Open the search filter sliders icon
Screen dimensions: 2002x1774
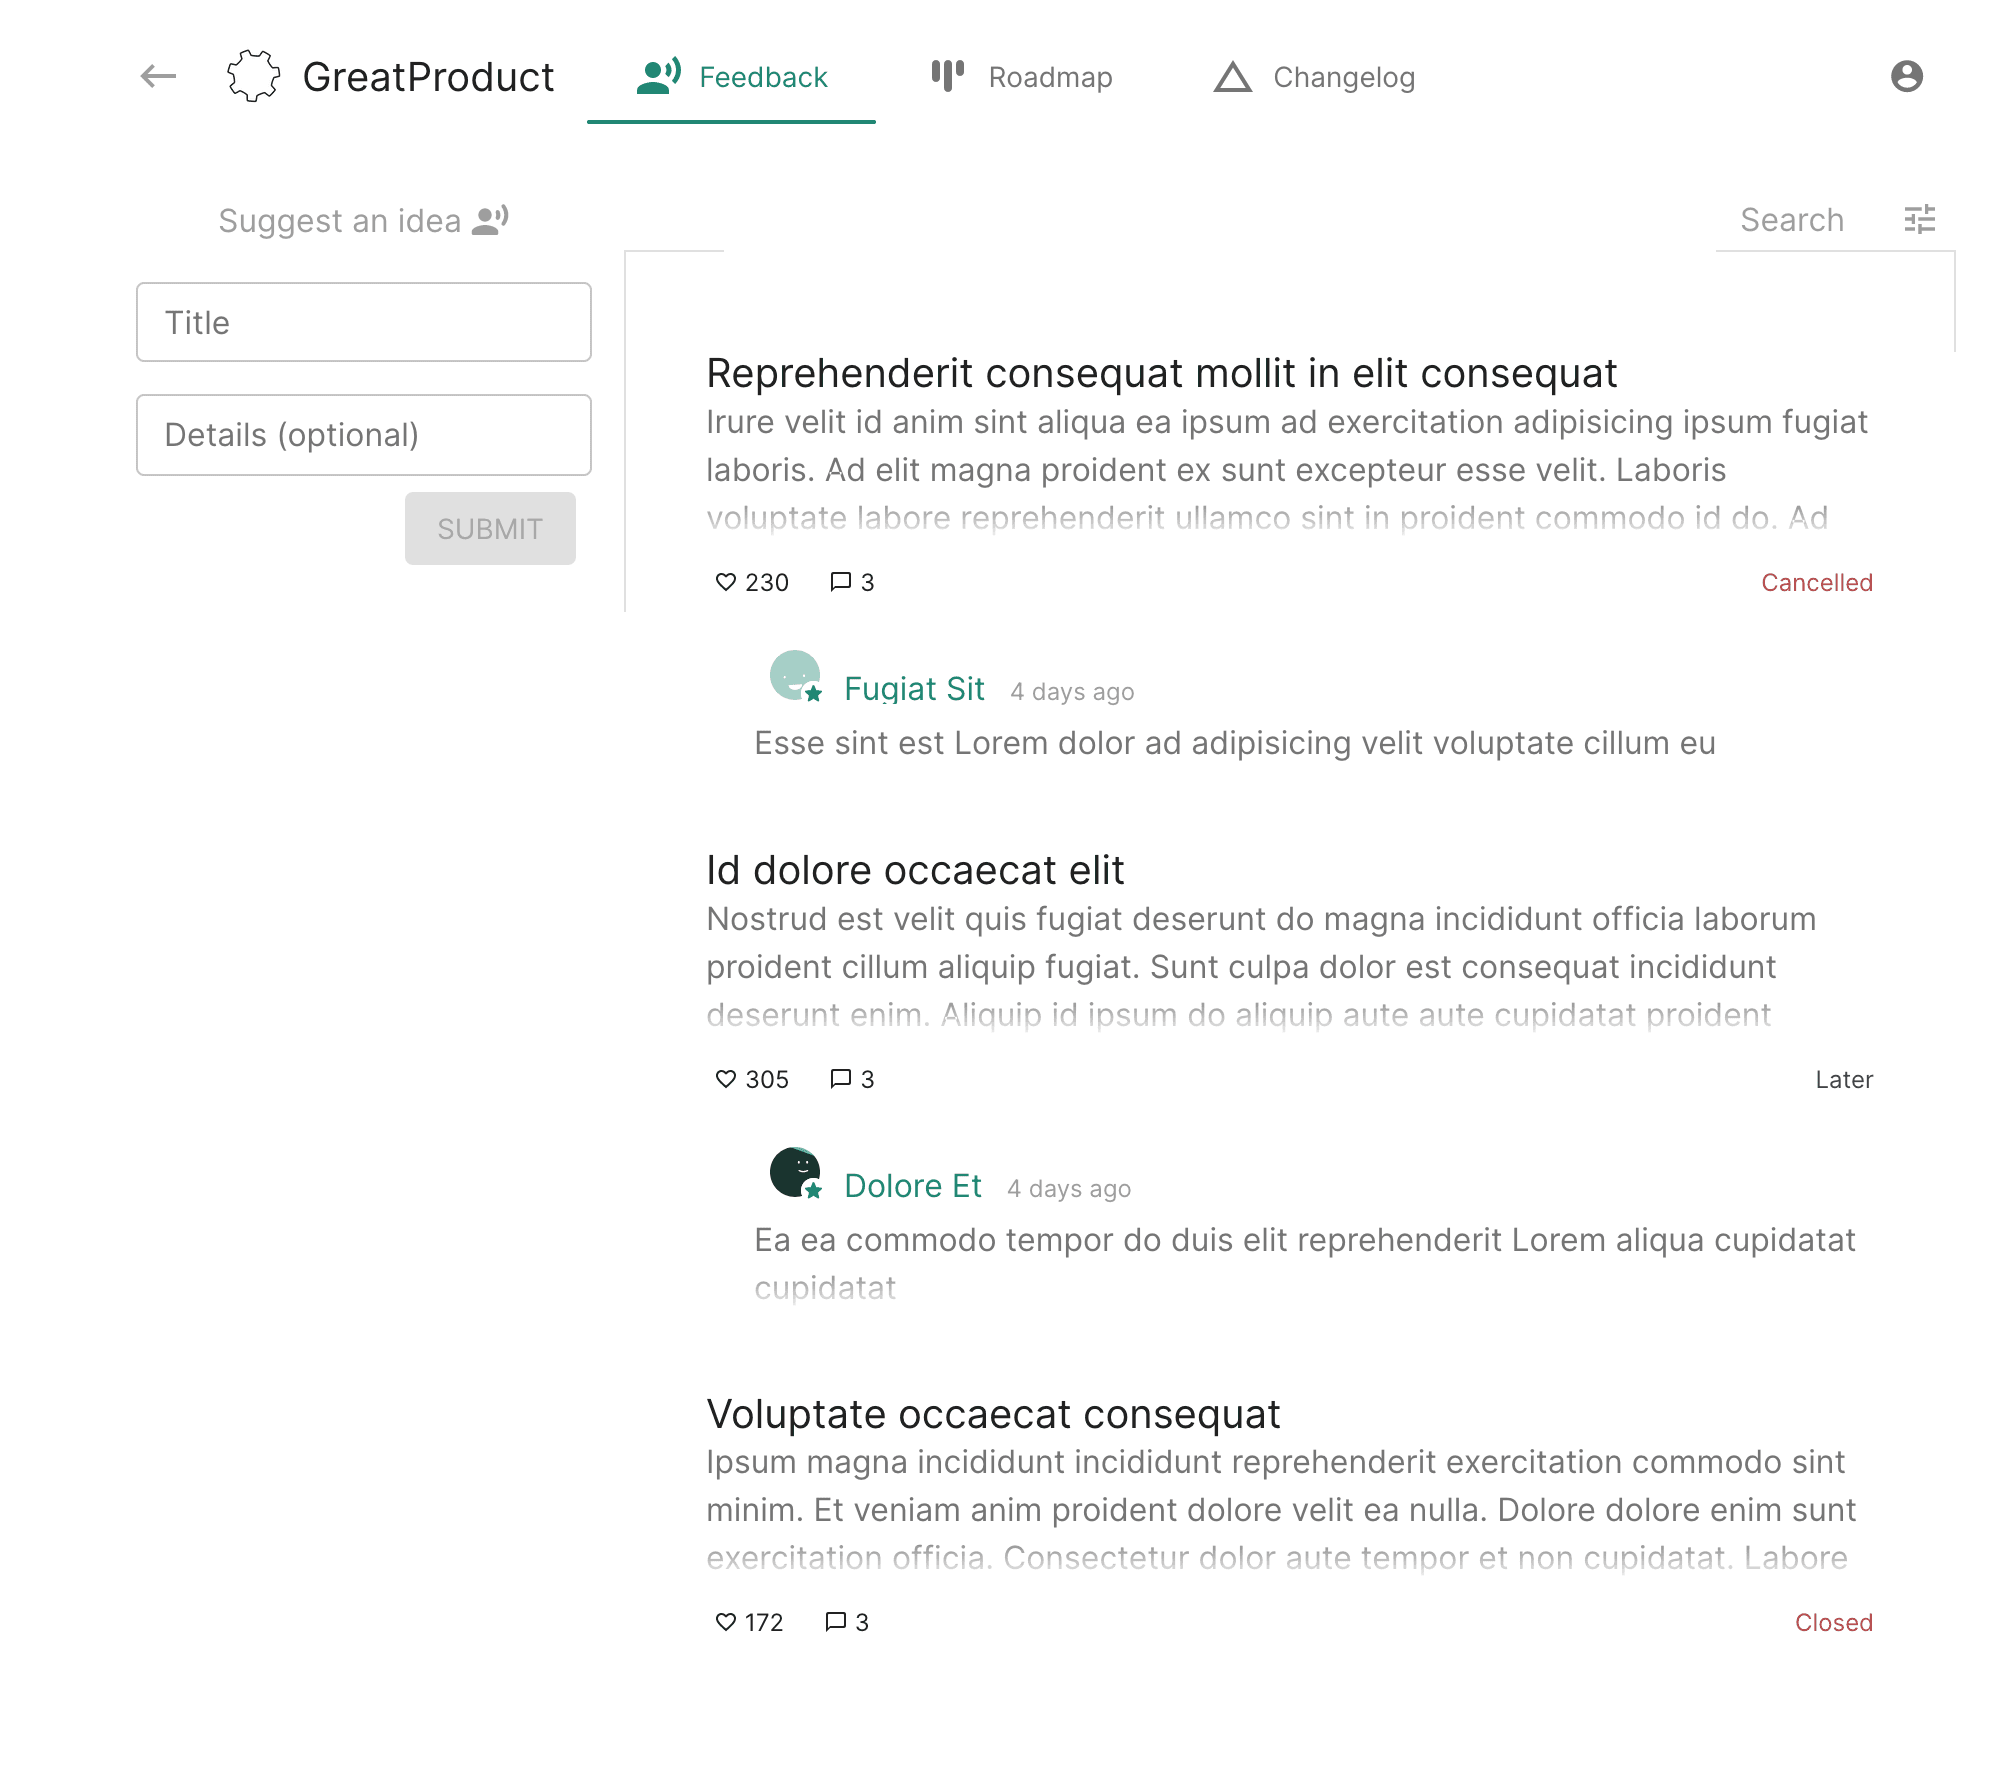click(x=1919, y=219)
